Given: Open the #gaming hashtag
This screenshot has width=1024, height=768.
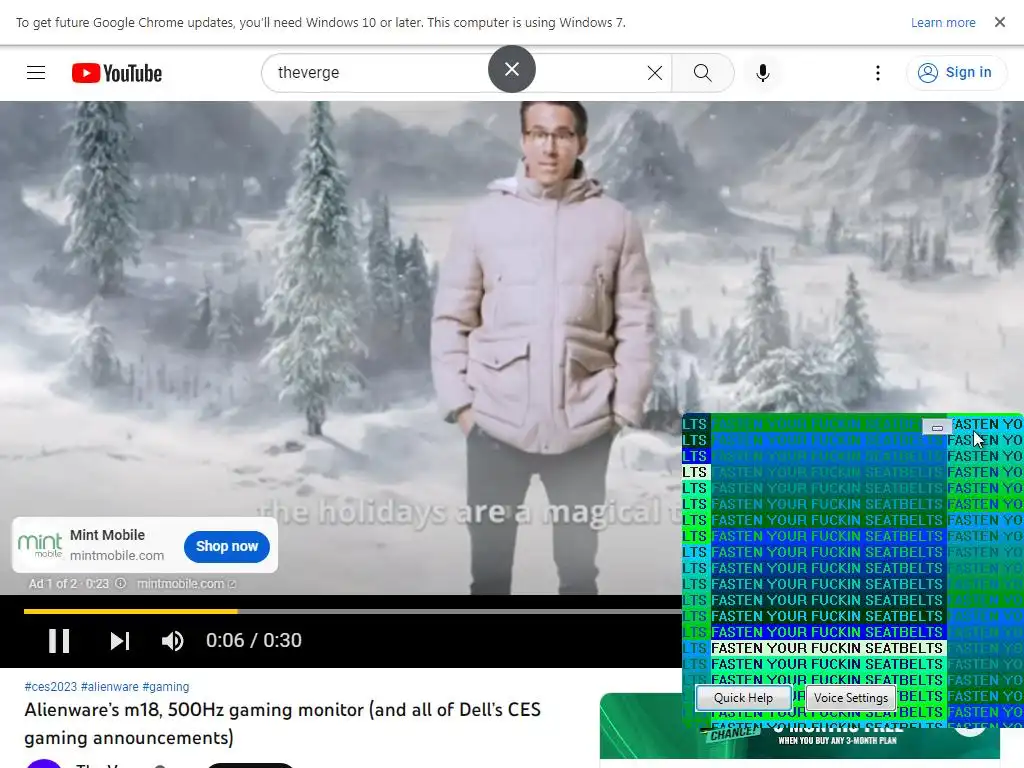Looking at the screenshot, I should (x=166, y=687).
